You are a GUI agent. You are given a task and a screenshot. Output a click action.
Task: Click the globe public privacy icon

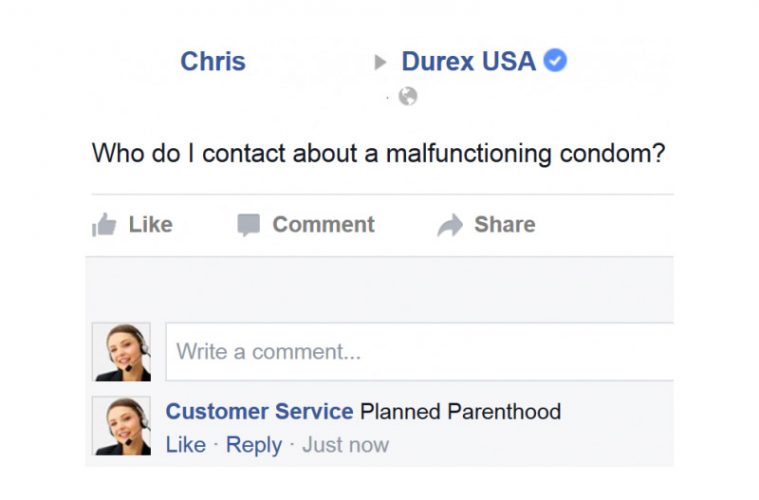click(x=408, y=96)
